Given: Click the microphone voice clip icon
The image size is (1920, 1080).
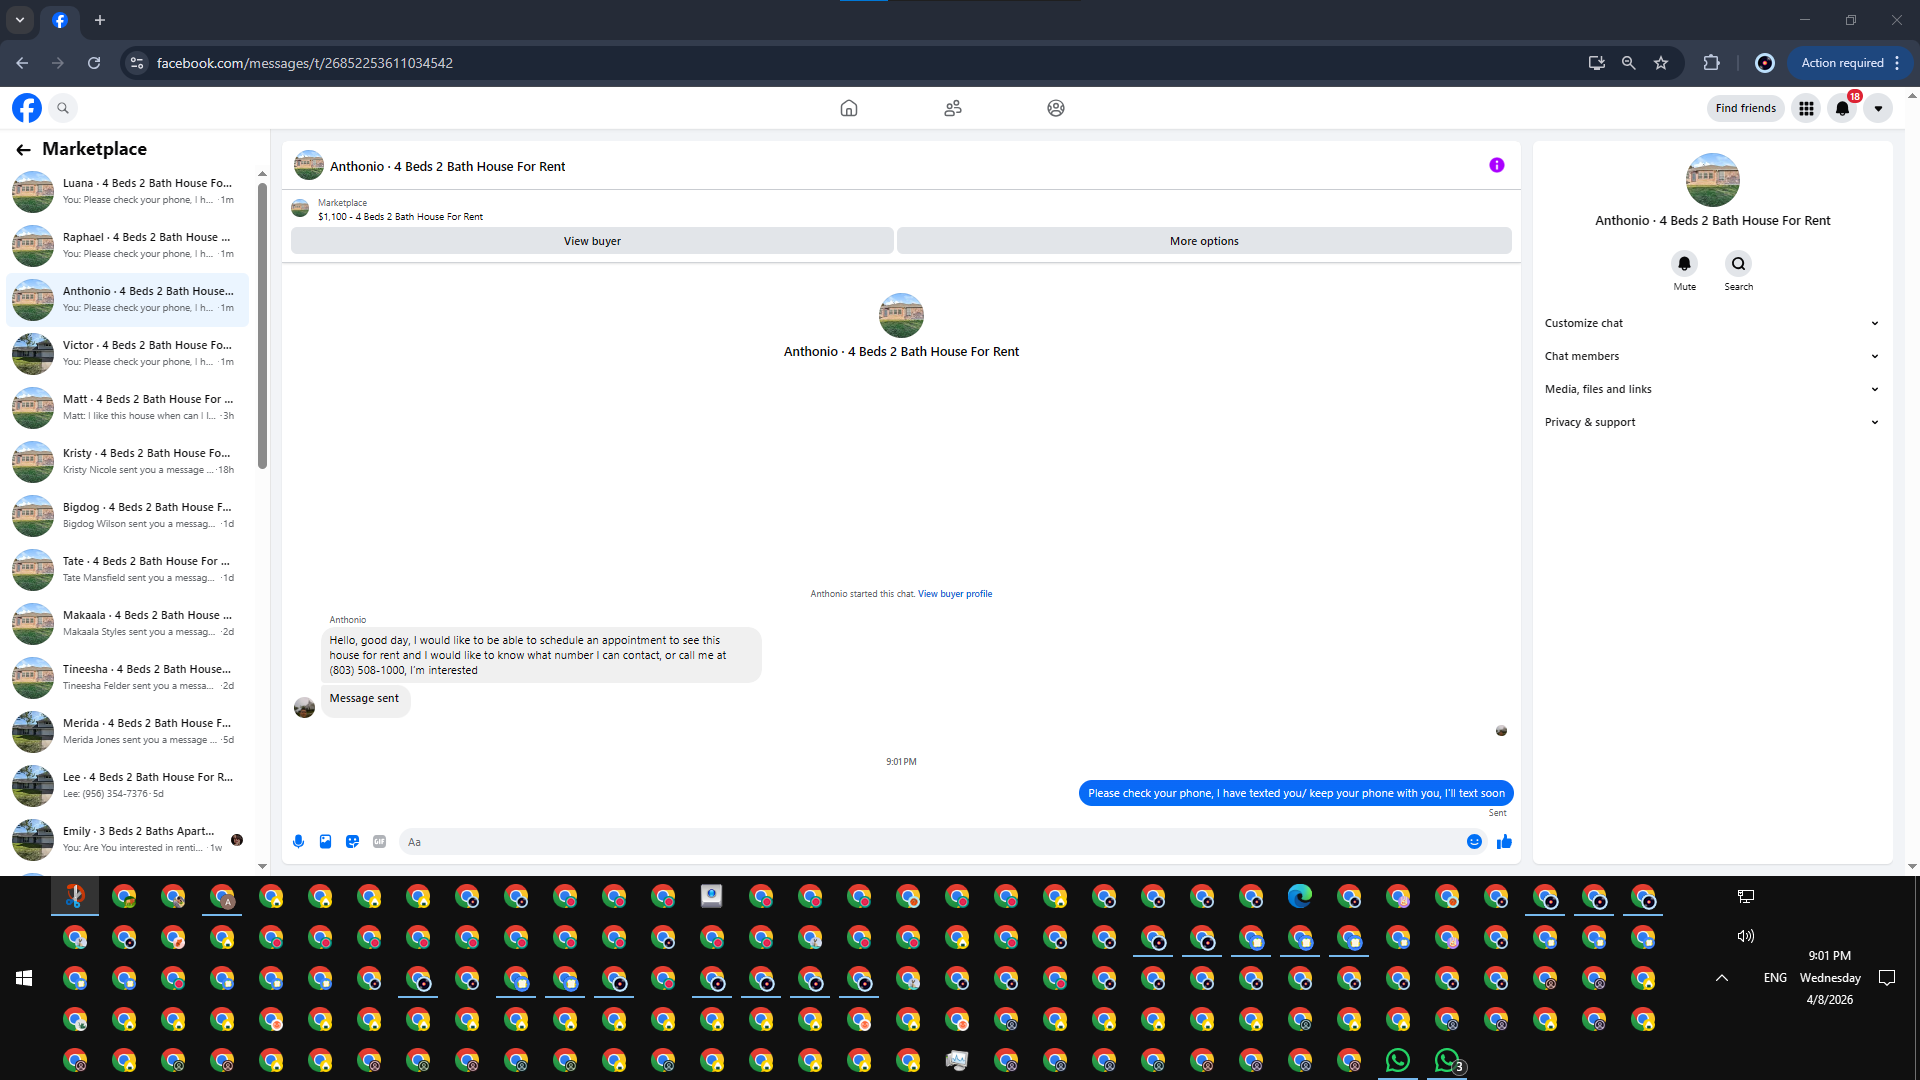Looking at the screenshot, I should click(x=298, y=842).
